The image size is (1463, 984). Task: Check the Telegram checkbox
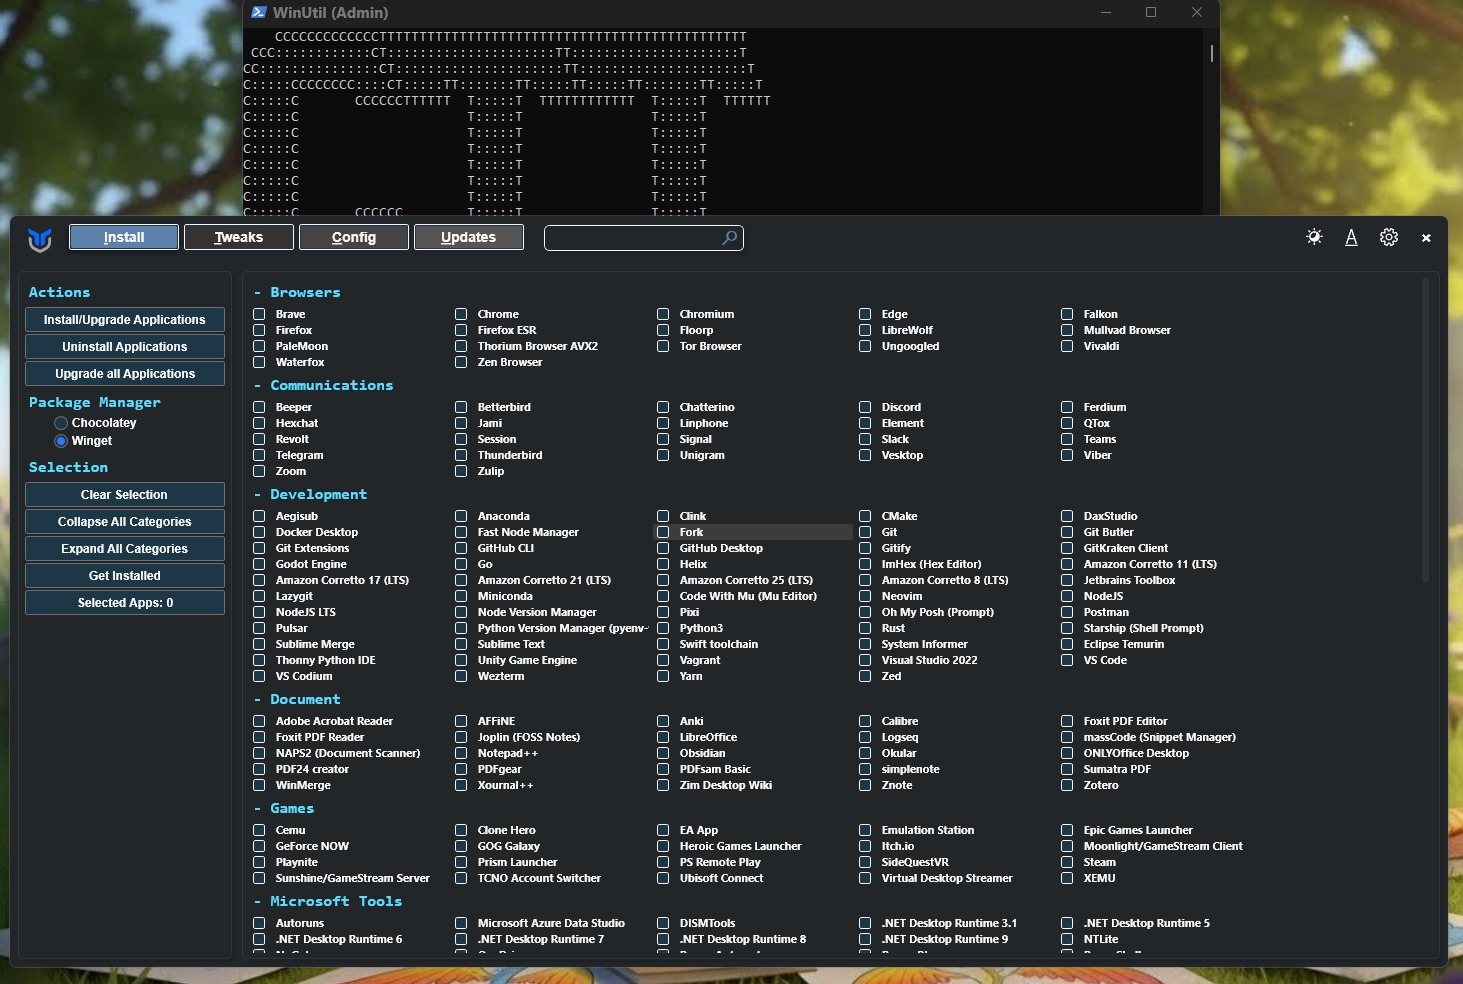259,455
